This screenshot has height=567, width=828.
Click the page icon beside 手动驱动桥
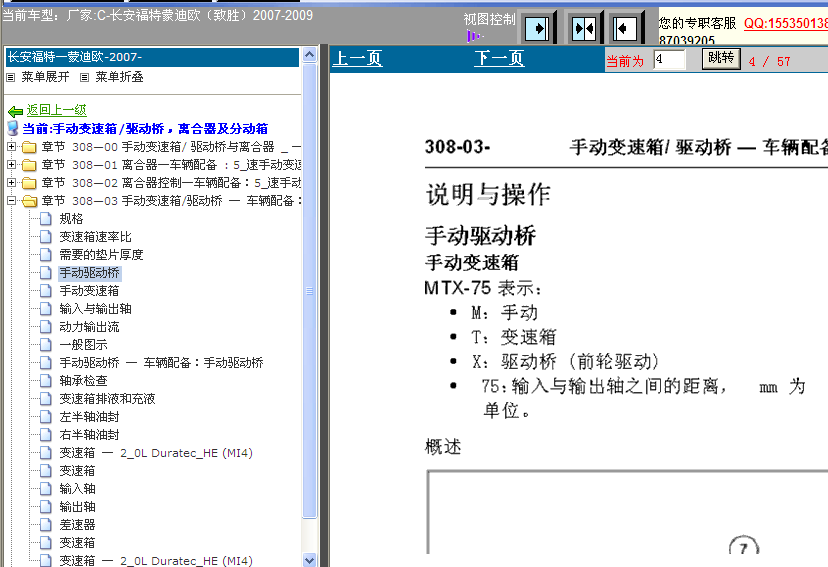[46, 272]
